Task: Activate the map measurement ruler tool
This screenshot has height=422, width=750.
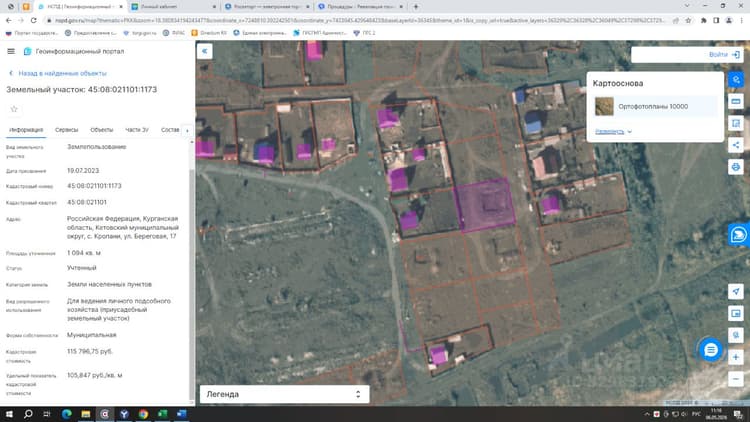Action: coord(736,101)
